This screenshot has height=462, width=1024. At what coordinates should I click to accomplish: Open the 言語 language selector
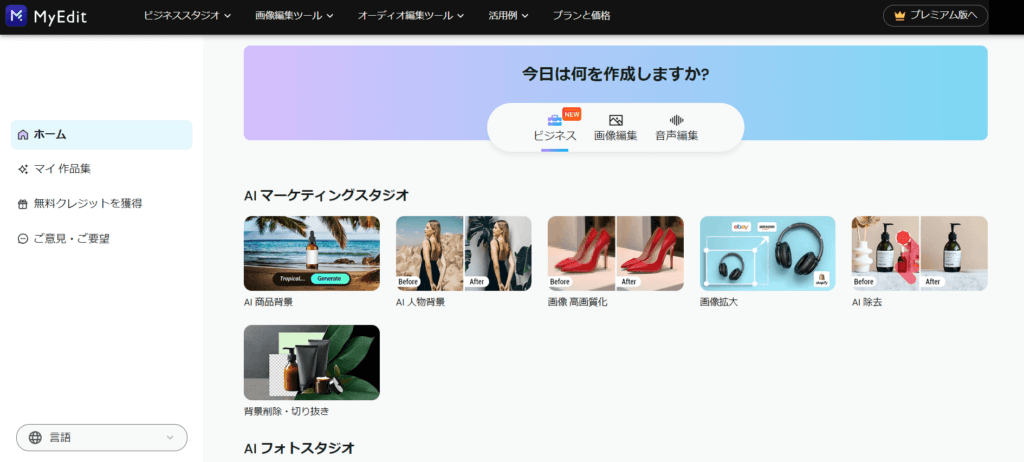click(x=102, y=438)
